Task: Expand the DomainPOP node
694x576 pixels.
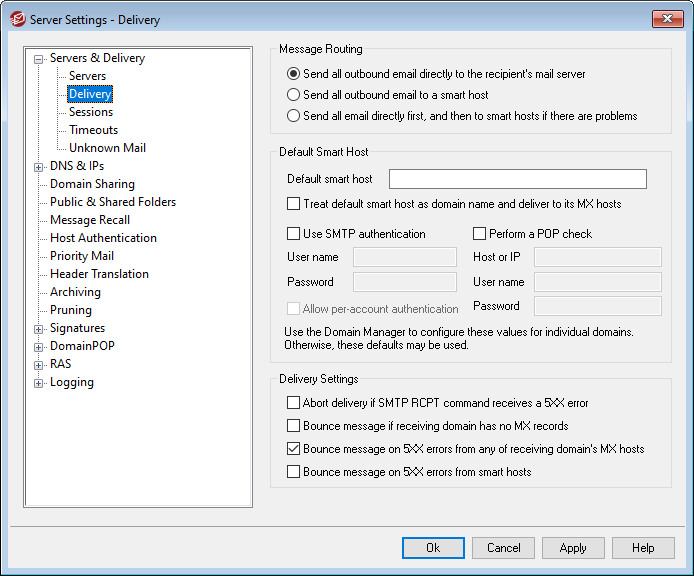Action: 39,347
